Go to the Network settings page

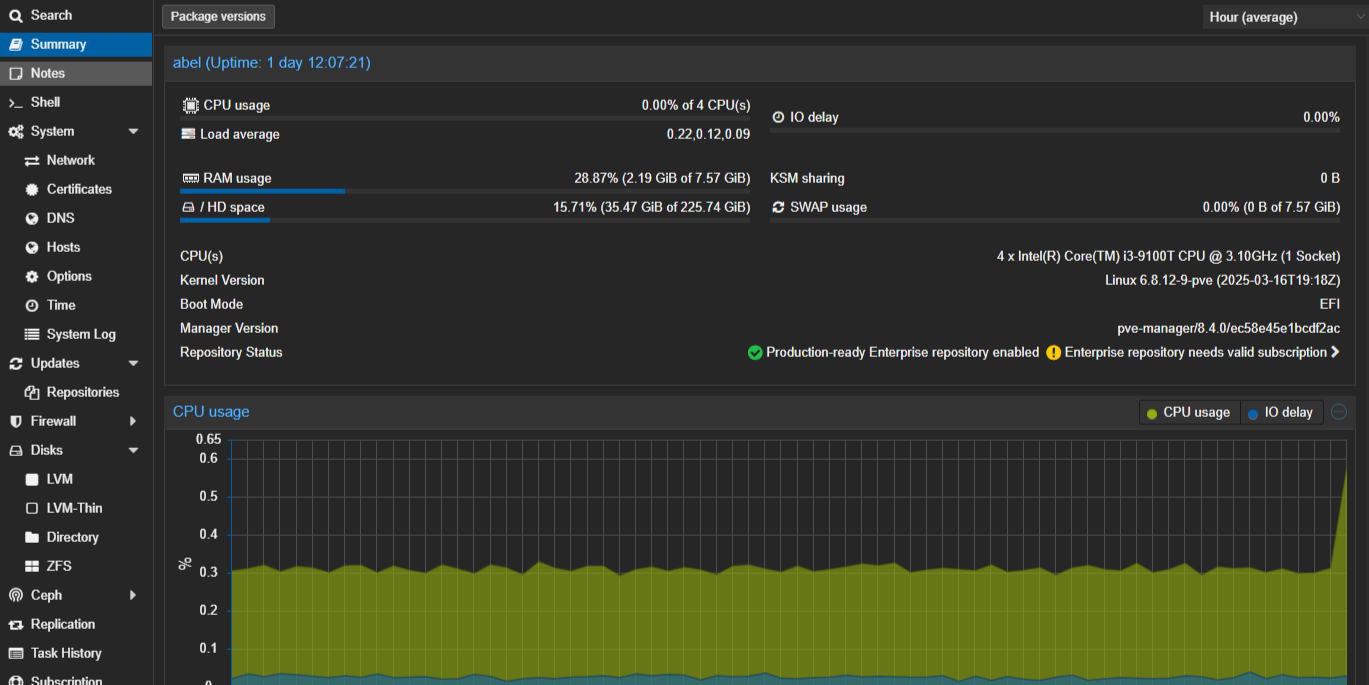[x=76, y=160]
